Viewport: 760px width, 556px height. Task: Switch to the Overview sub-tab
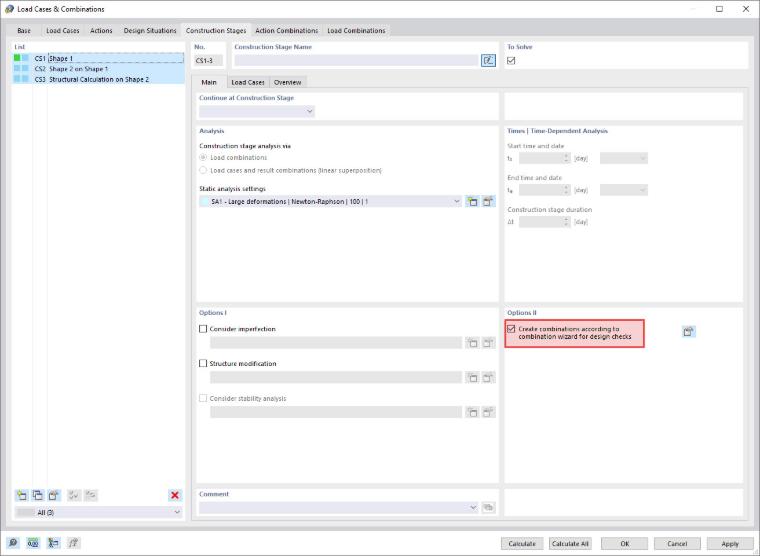[287, 82]
